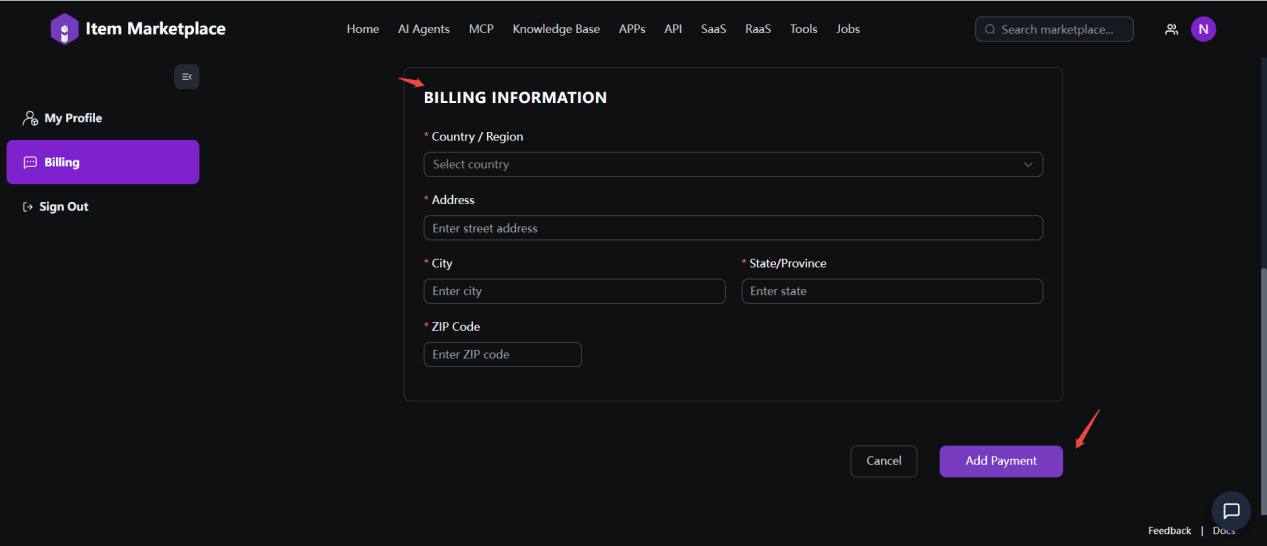Viewport: 1267px width, 546px height.
Task: Expand the Country / Region dropdown
Action: pos(720,164)
